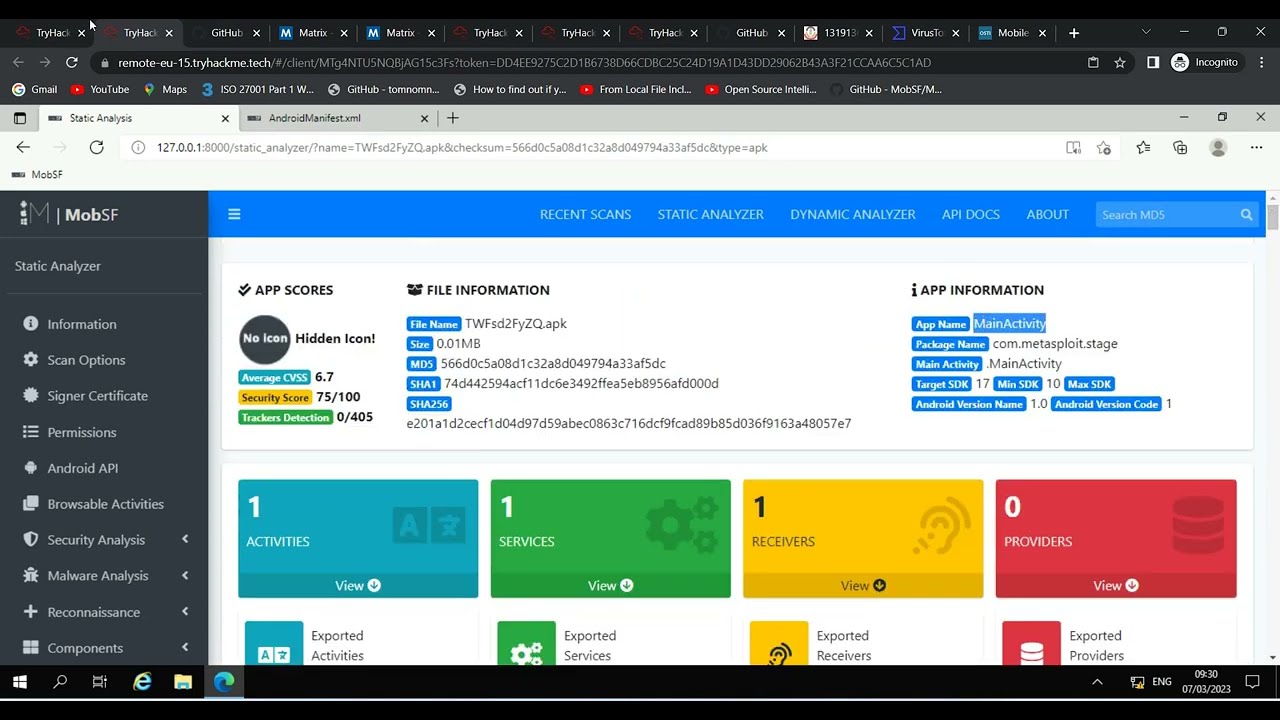Open notification center icon
This screenshot has width=1280, height=720.
1252,682
